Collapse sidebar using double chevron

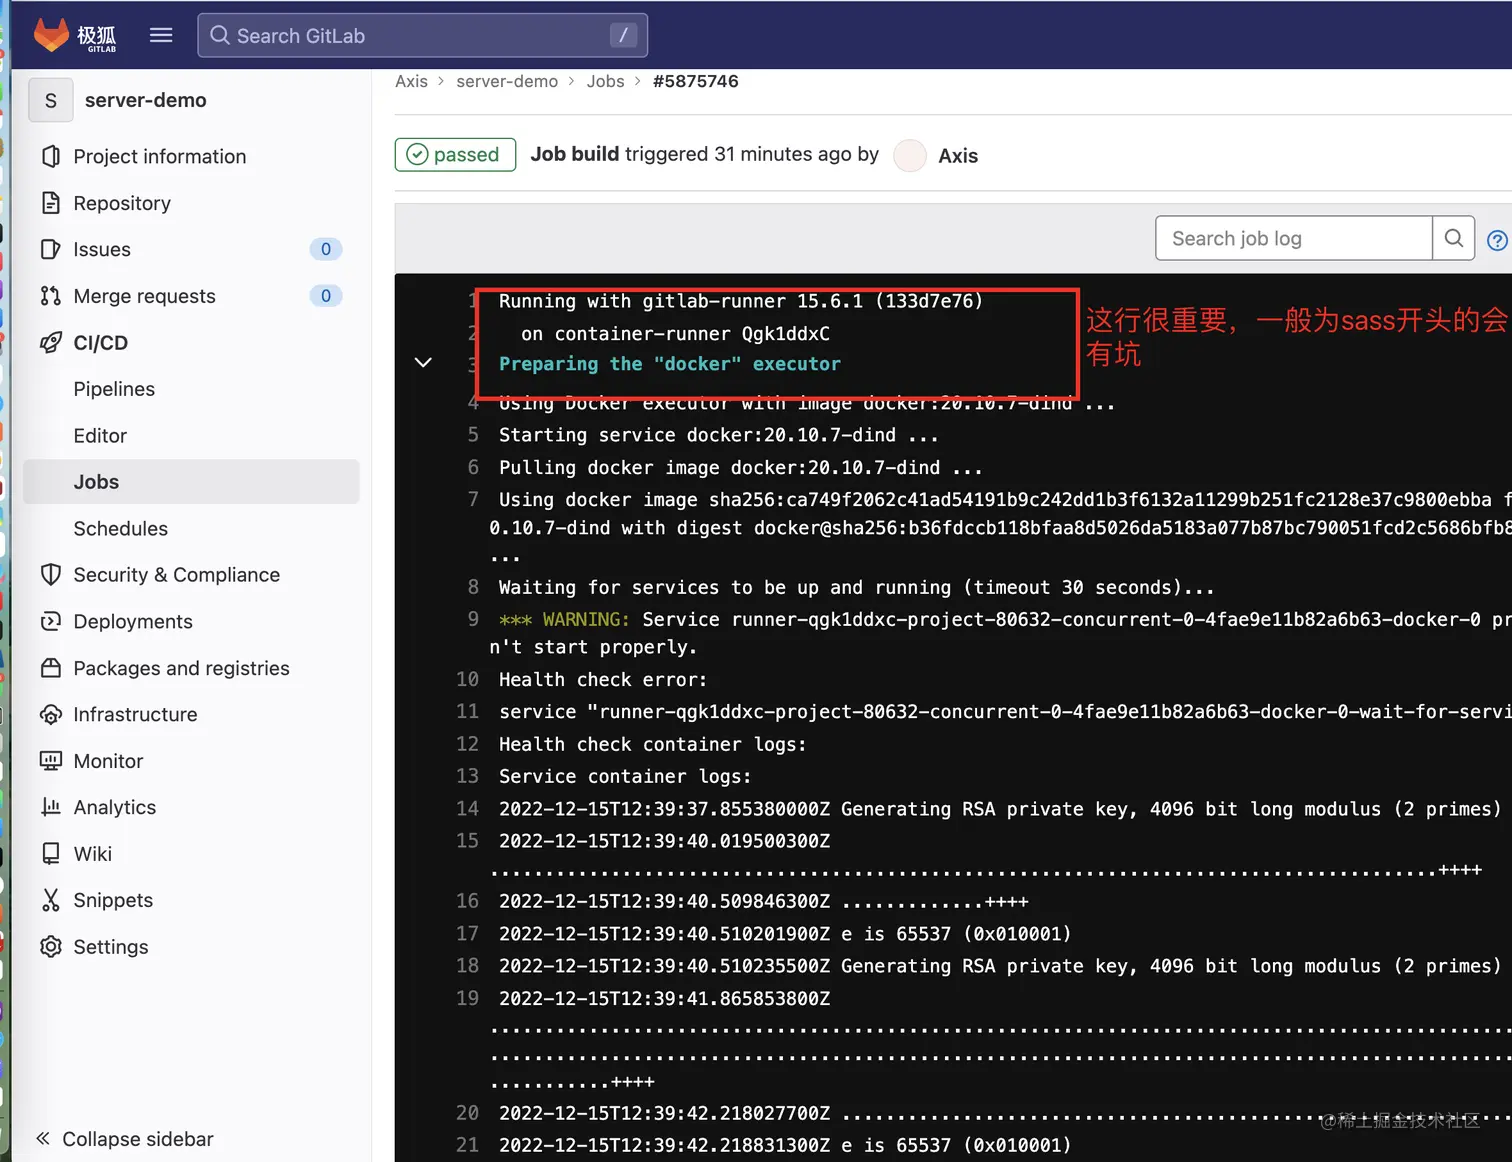click(x=43, y=1138)
